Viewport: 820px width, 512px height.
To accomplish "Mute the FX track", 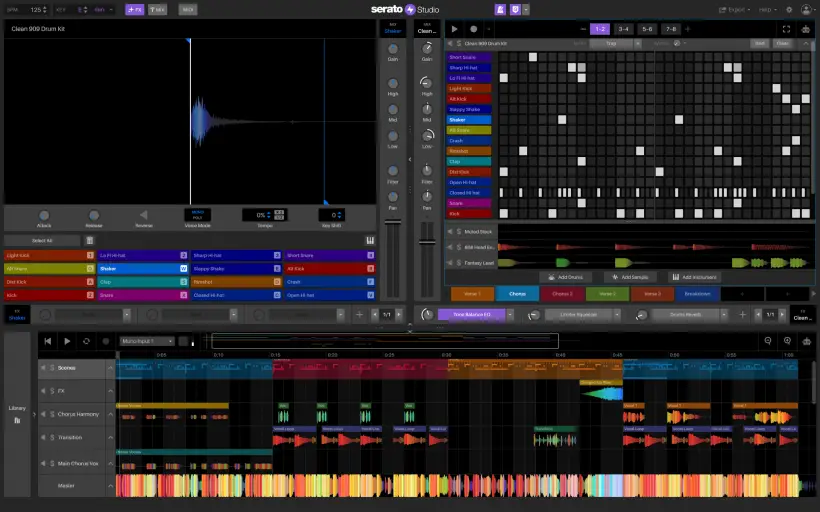I will coord(43,390).
